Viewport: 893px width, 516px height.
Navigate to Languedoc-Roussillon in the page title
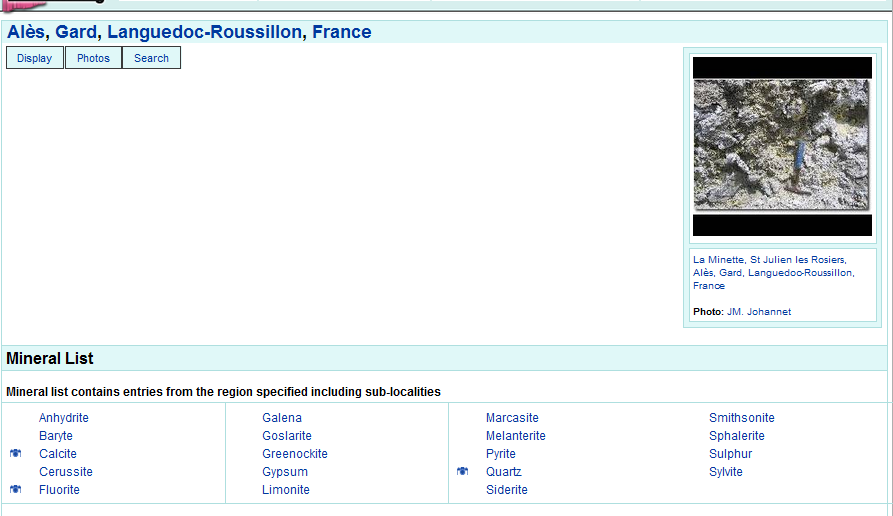coord(204,32)
